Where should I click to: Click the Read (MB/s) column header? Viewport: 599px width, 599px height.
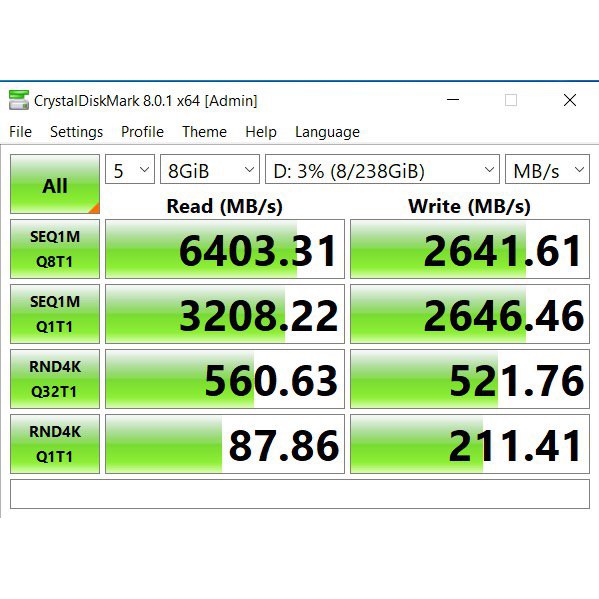[x=225, y=207]
